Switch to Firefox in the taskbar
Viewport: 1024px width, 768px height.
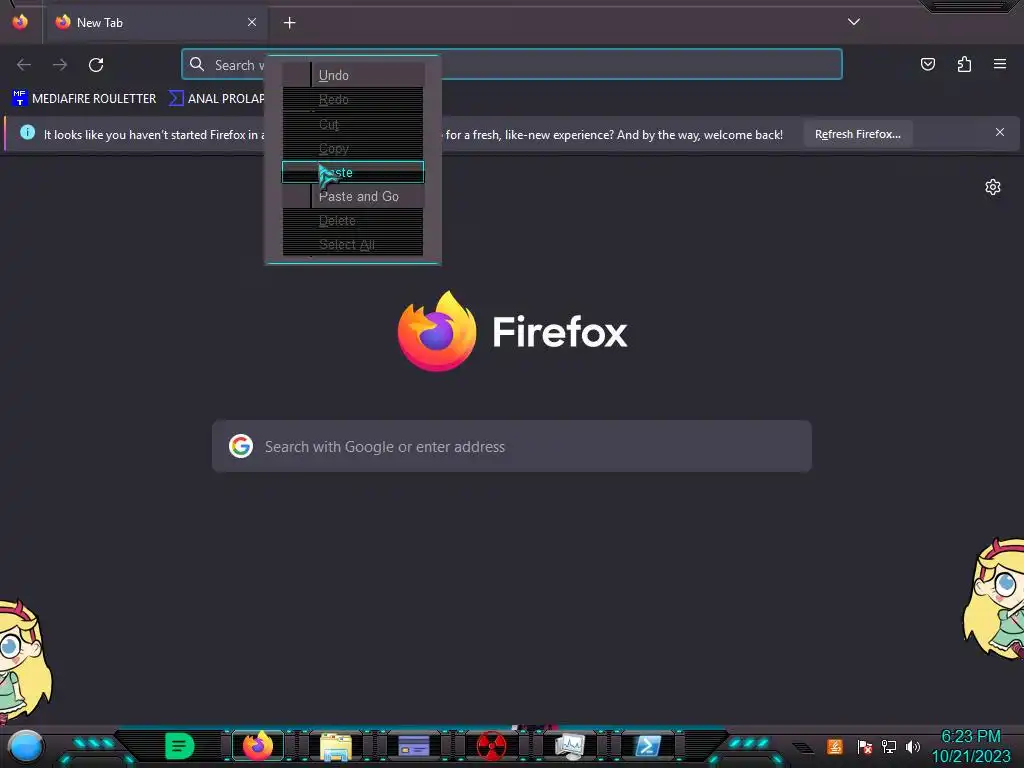pyautogui.click(x=257, y=746)
